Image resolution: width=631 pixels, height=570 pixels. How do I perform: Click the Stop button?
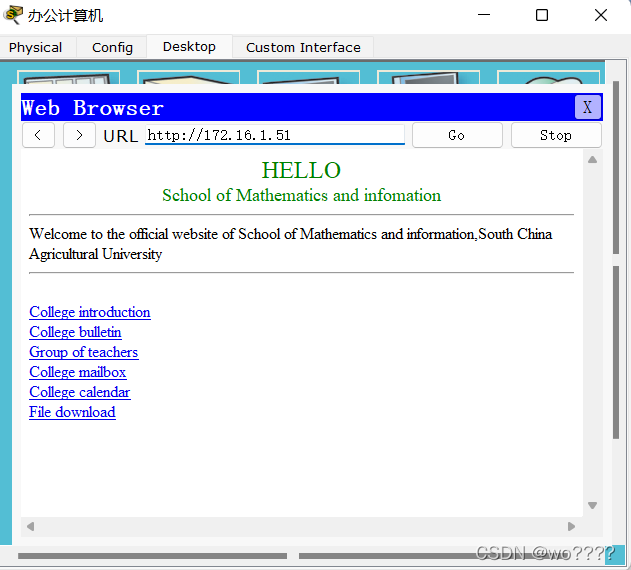[556, 135]
